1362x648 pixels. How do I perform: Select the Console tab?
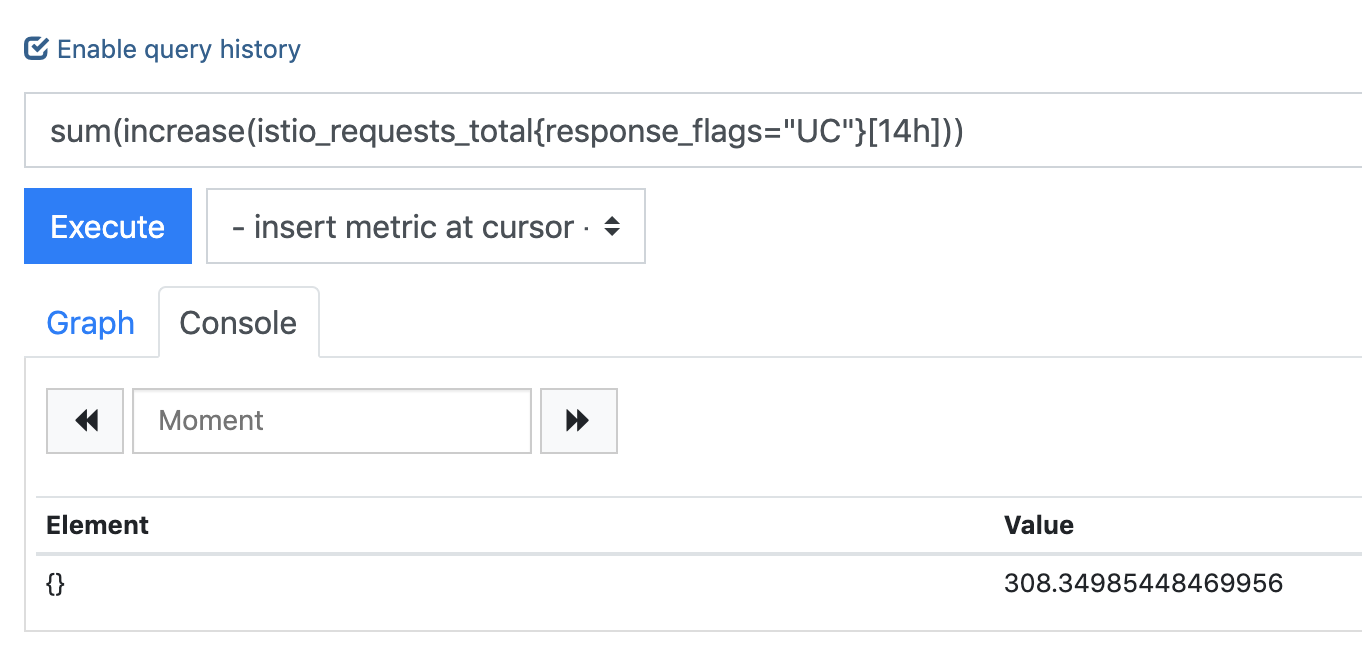tap(238, 323)
